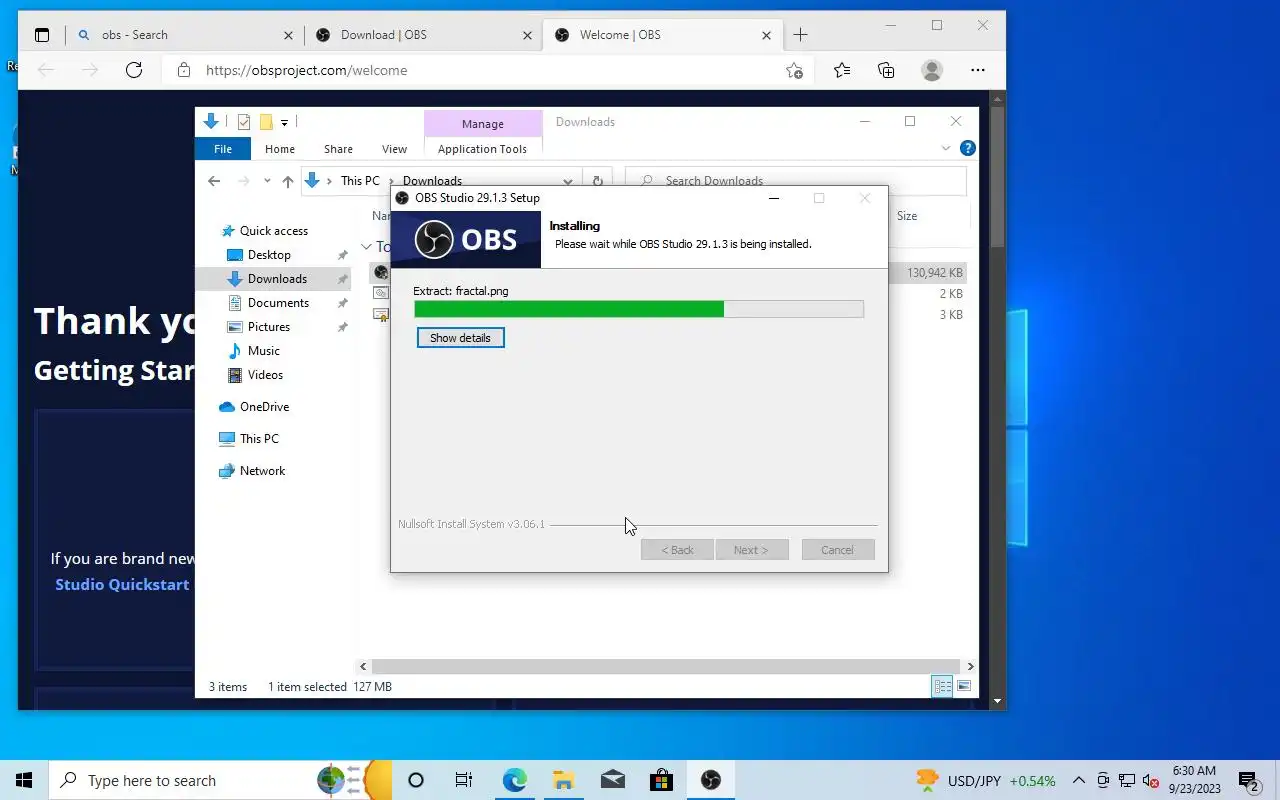The width and height of the screenshot is (1280, 800).
Task: Switch to the obs - Search browser tab
Action: pos(185,35)
